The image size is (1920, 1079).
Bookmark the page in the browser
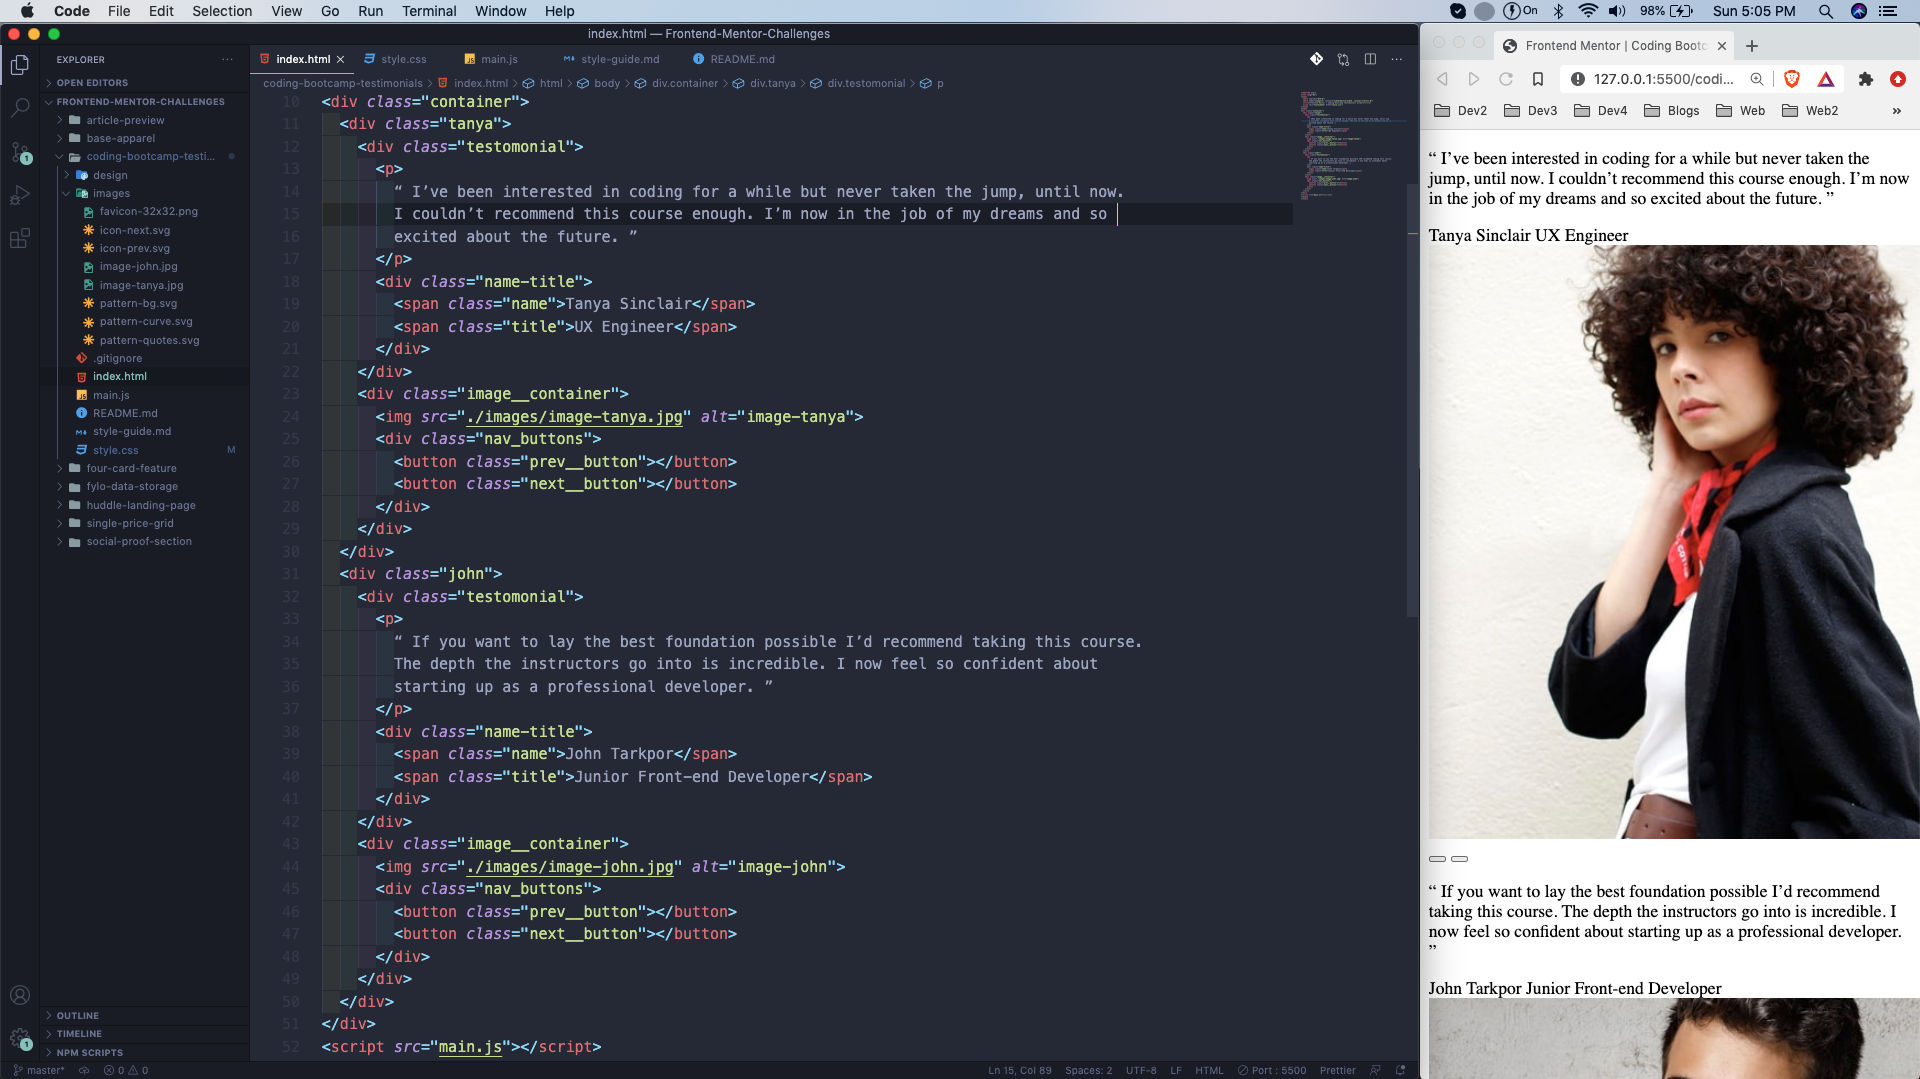click(1538, 79)
